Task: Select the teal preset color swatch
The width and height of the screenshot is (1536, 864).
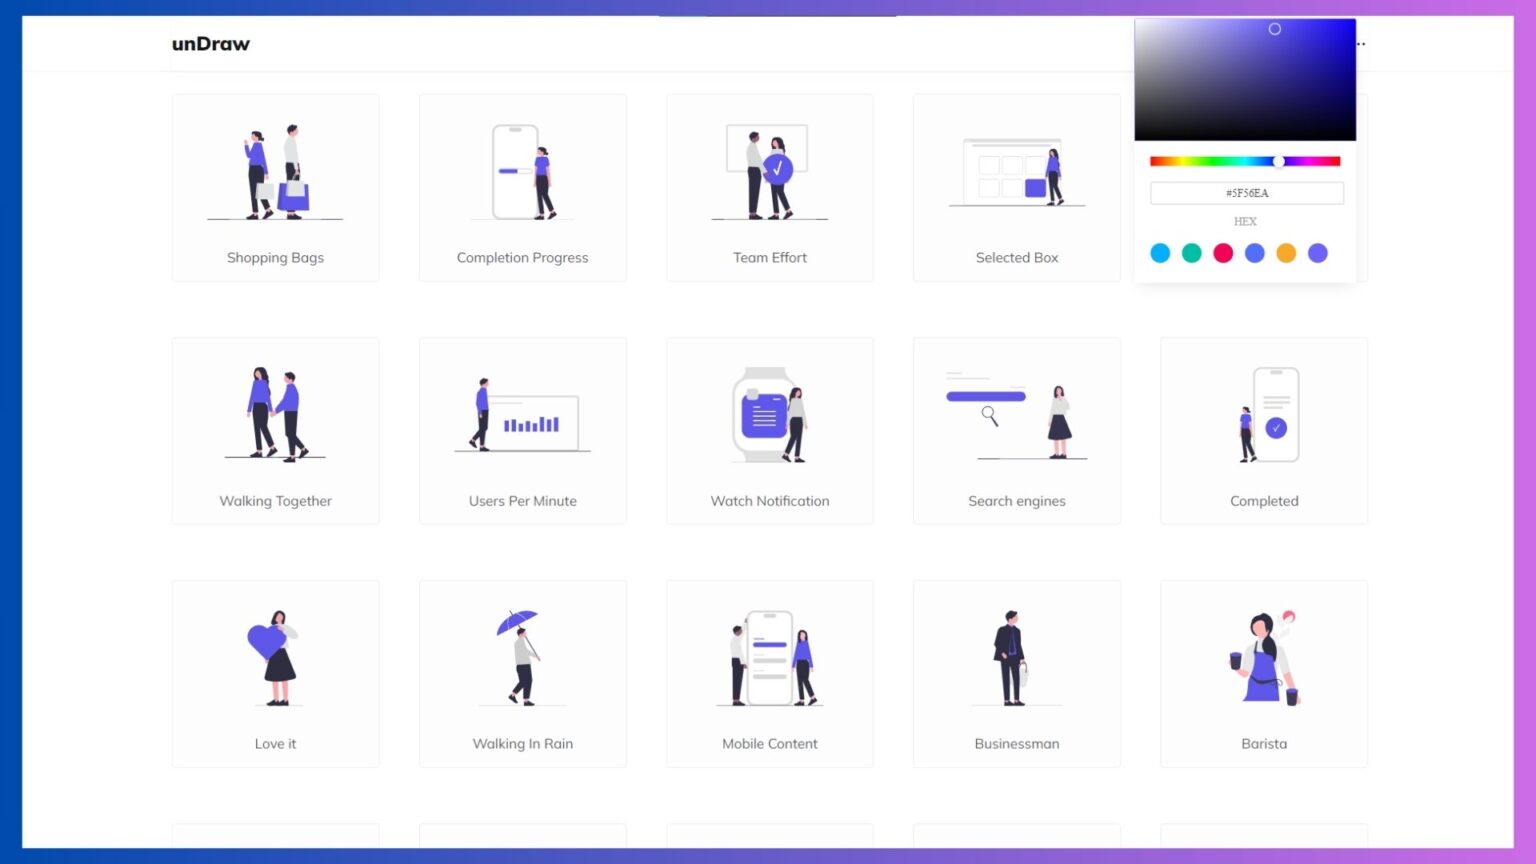Action: [x=1191, y=253]
